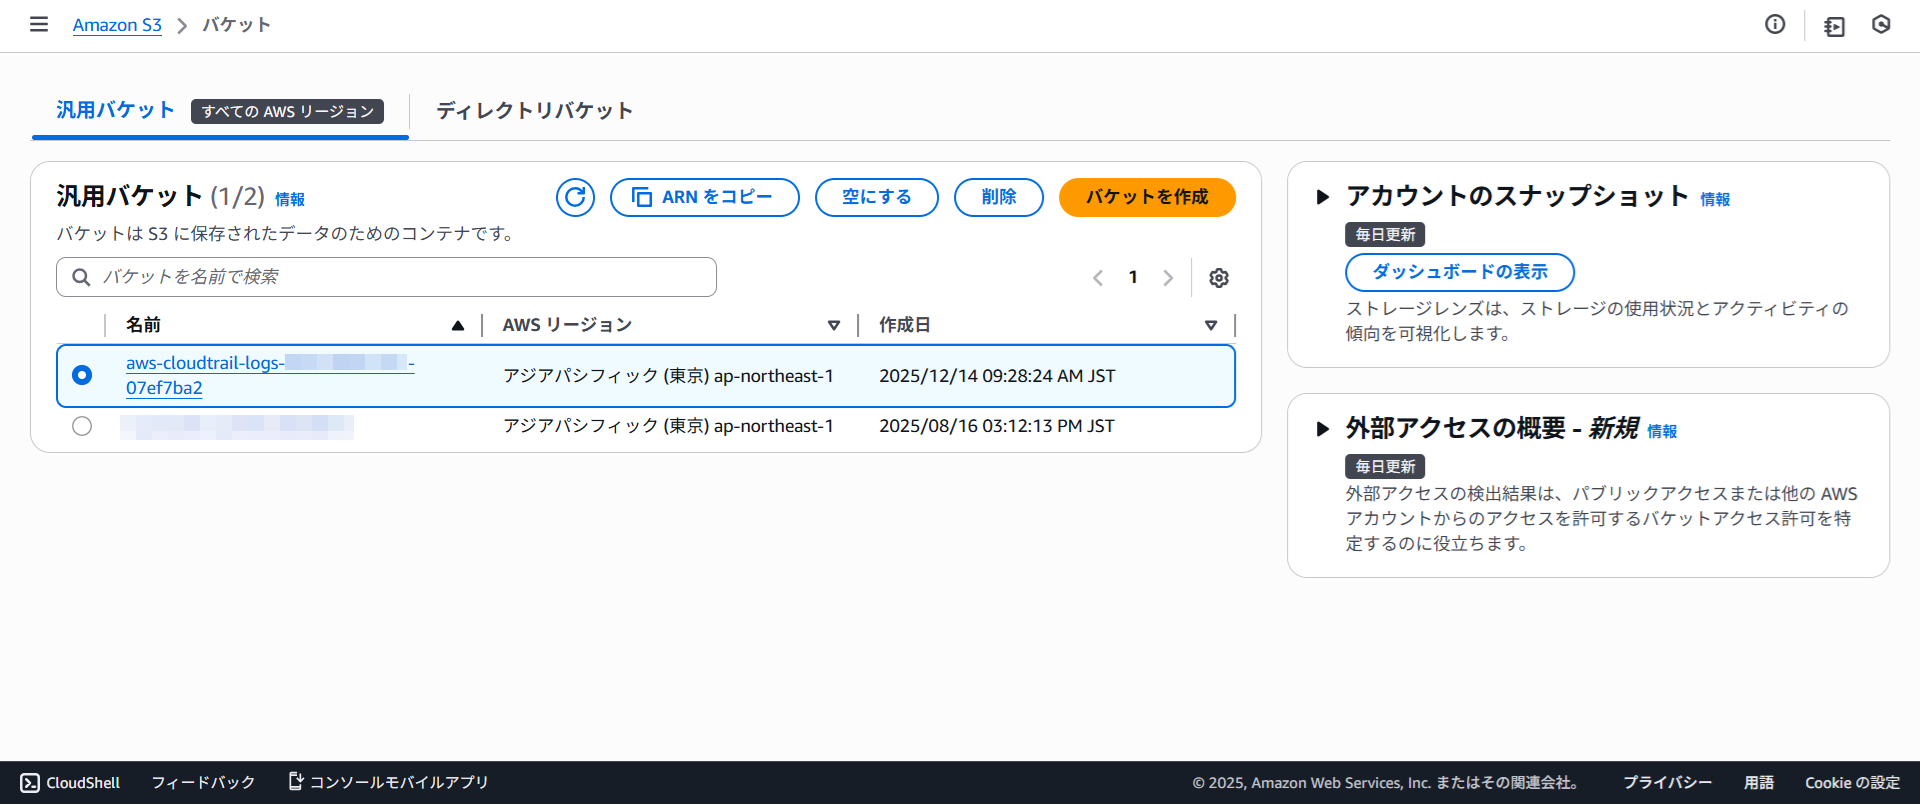Select the 汎用バケット tab
1920x804 pixels.
[116, 110]
